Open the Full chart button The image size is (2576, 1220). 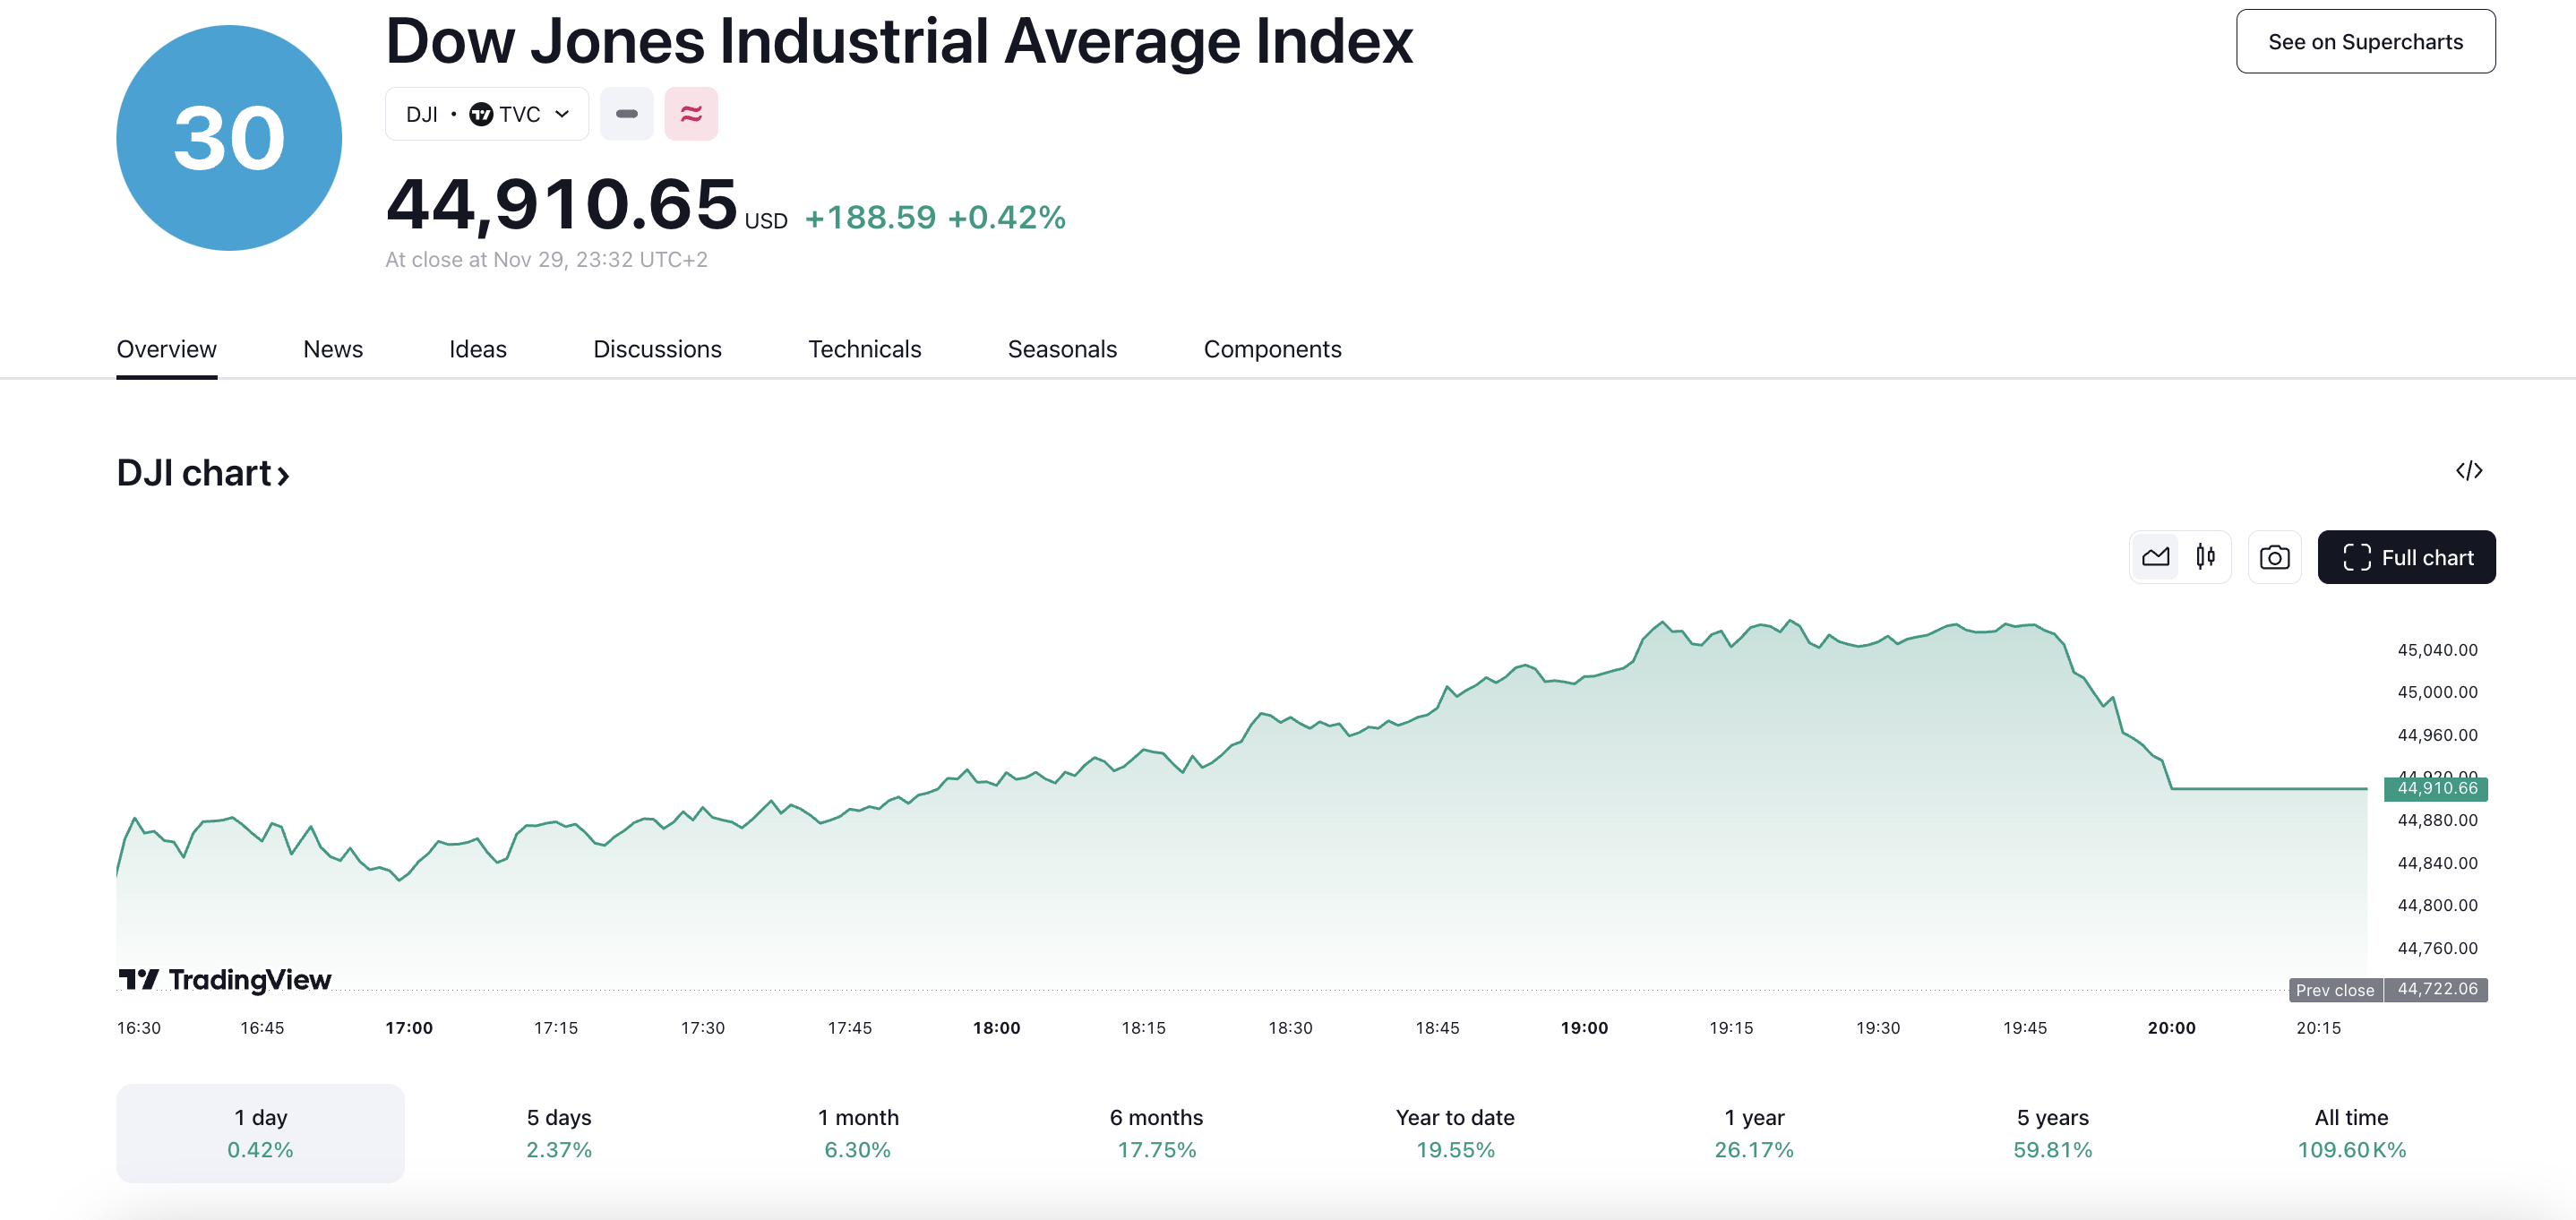pos(2406,557)
